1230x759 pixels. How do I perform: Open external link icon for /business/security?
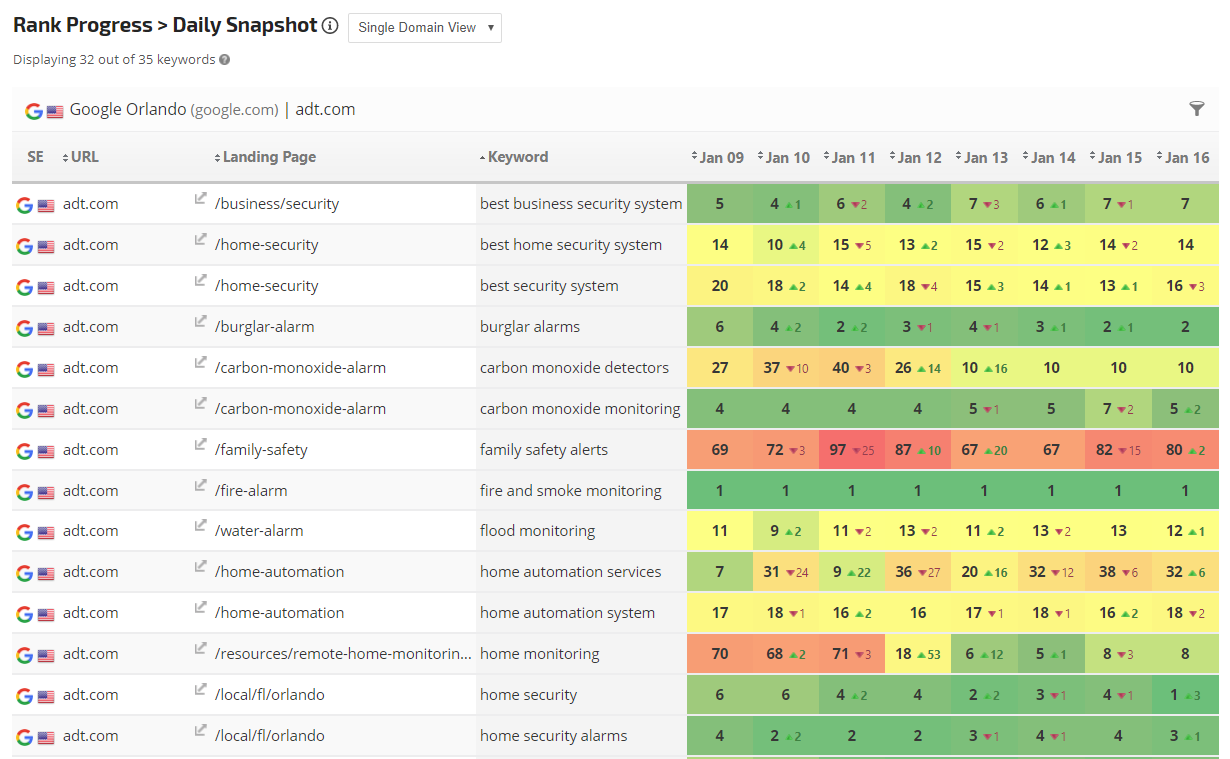[200, 199]
